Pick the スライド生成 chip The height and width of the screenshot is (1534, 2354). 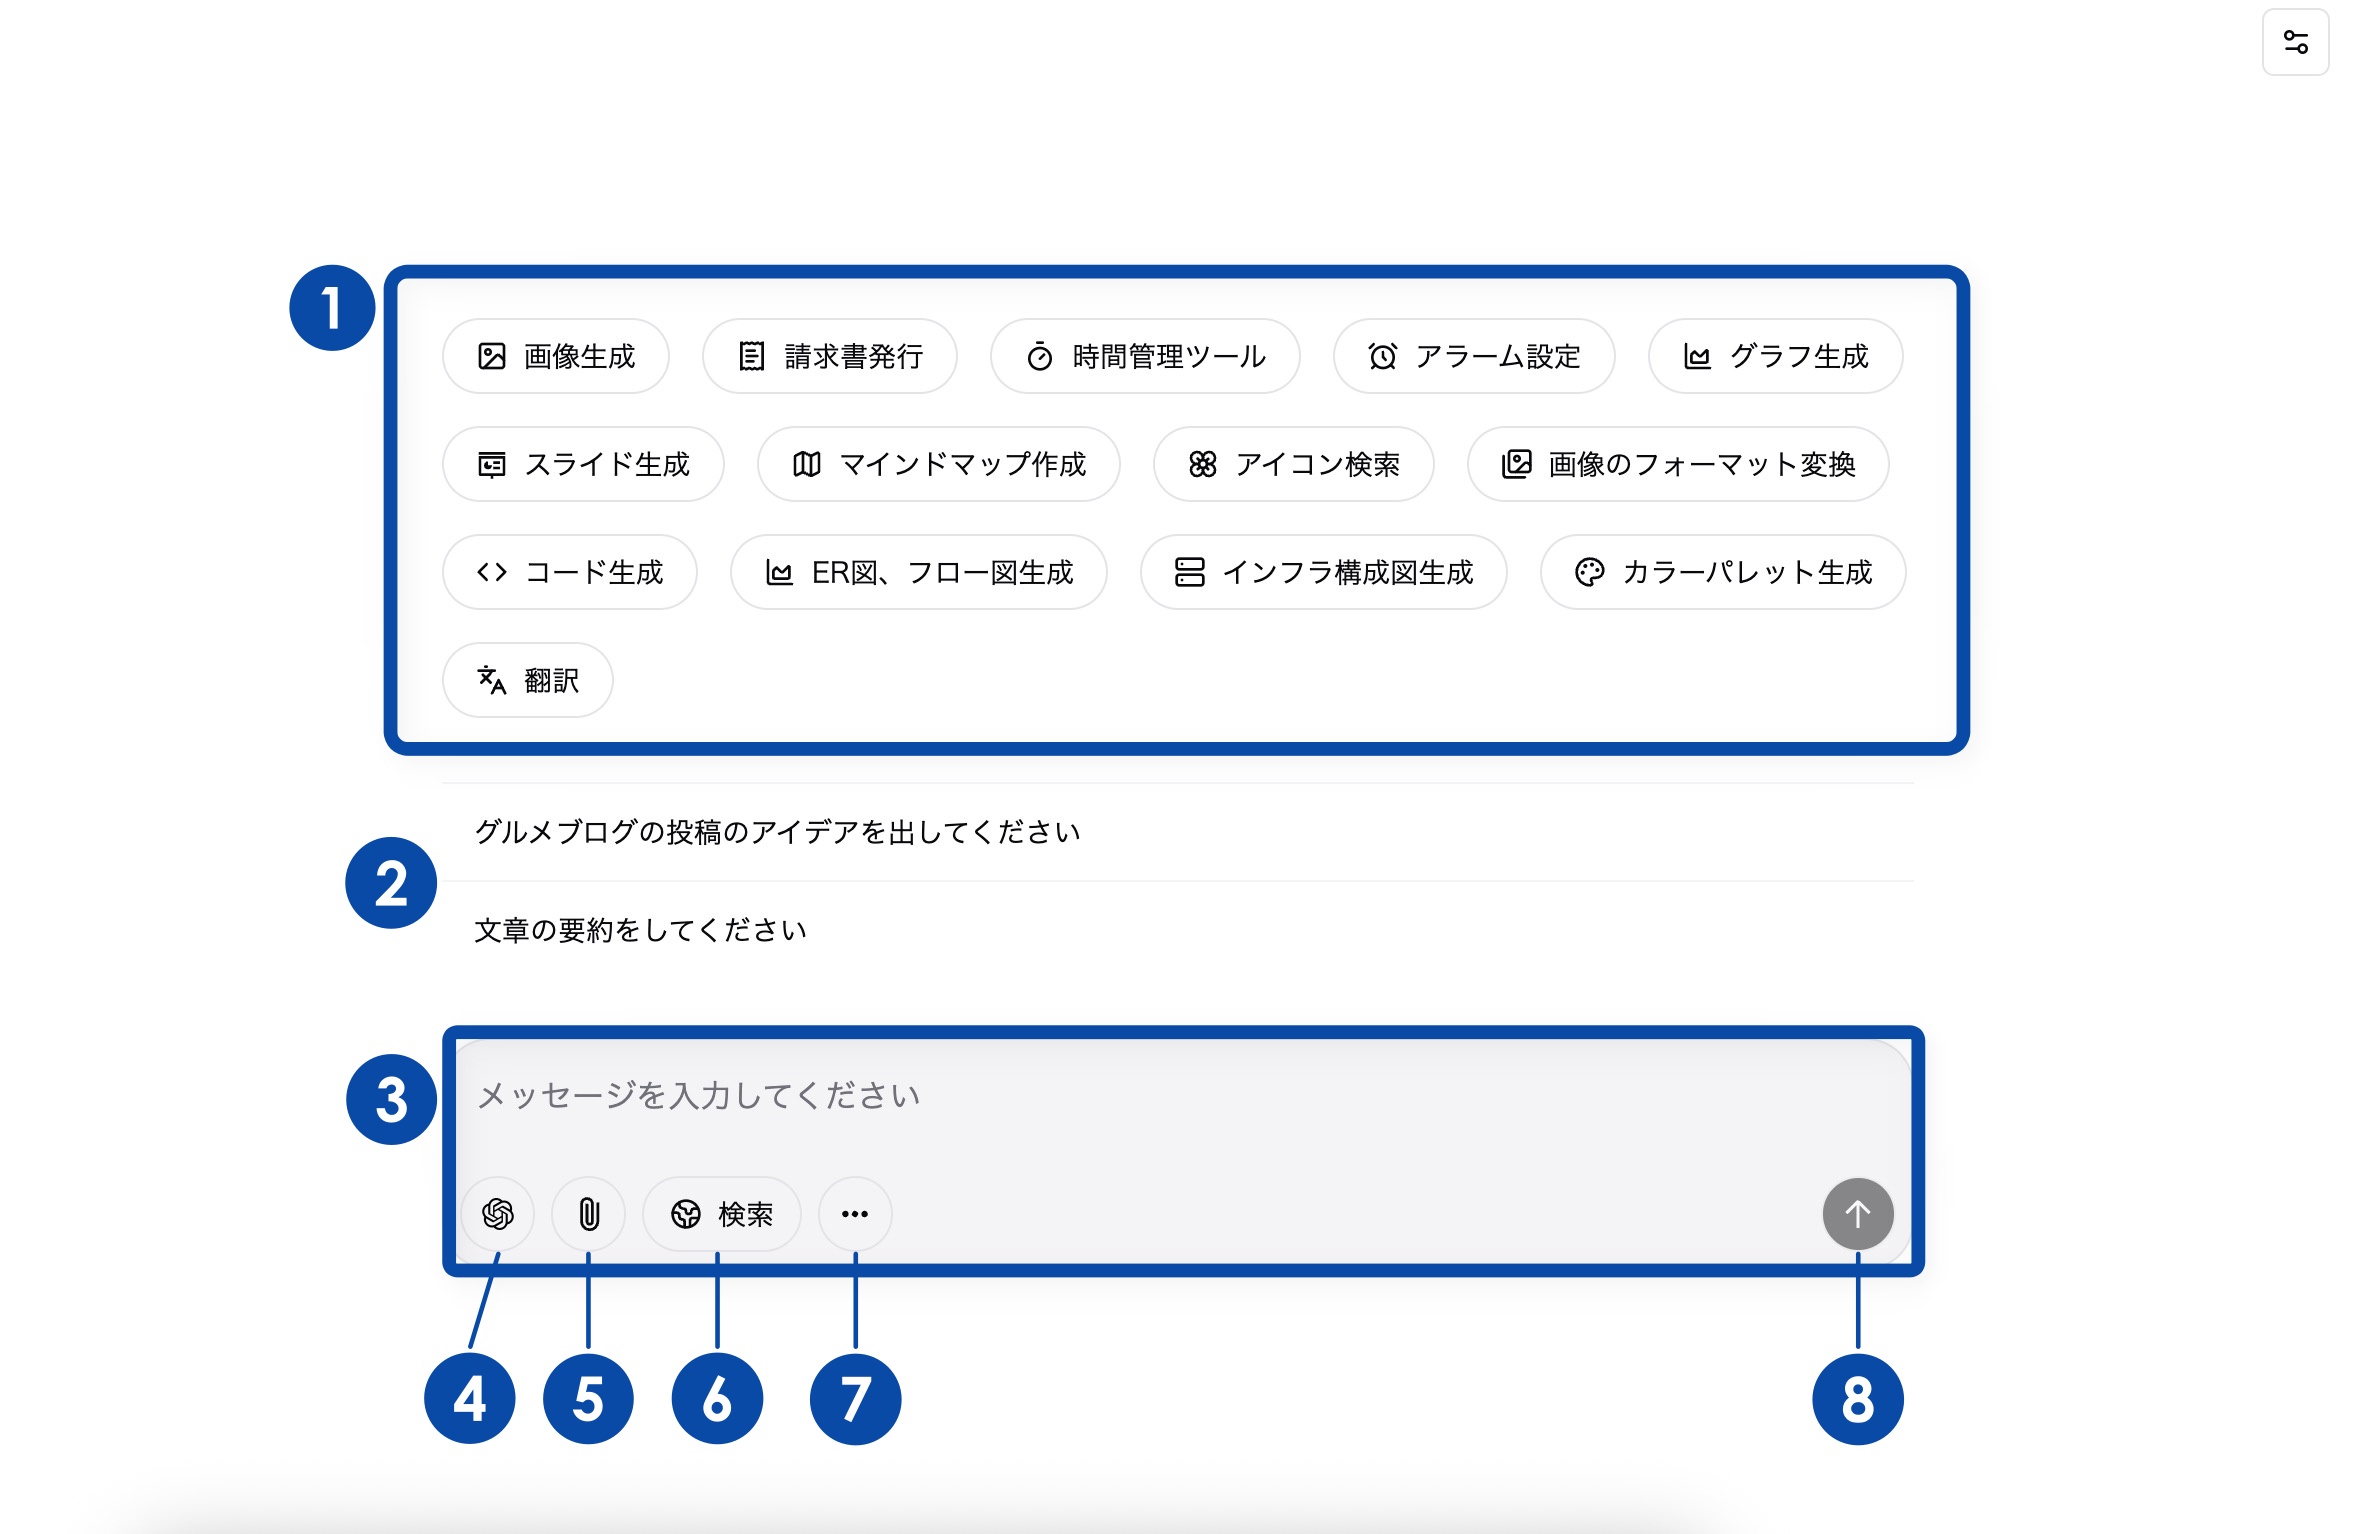pos(583,464)
